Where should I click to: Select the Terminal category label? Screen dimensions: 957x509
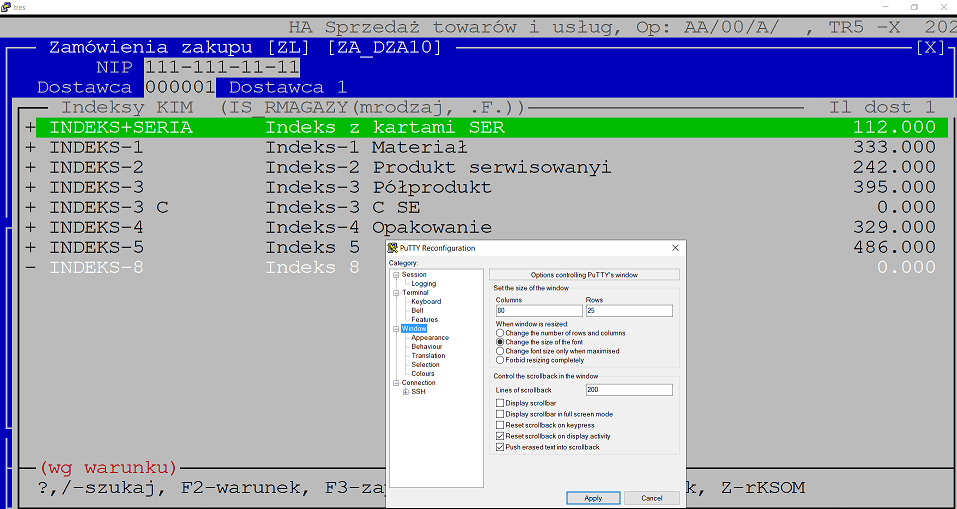pyautogui.click(x=415, y=292)
